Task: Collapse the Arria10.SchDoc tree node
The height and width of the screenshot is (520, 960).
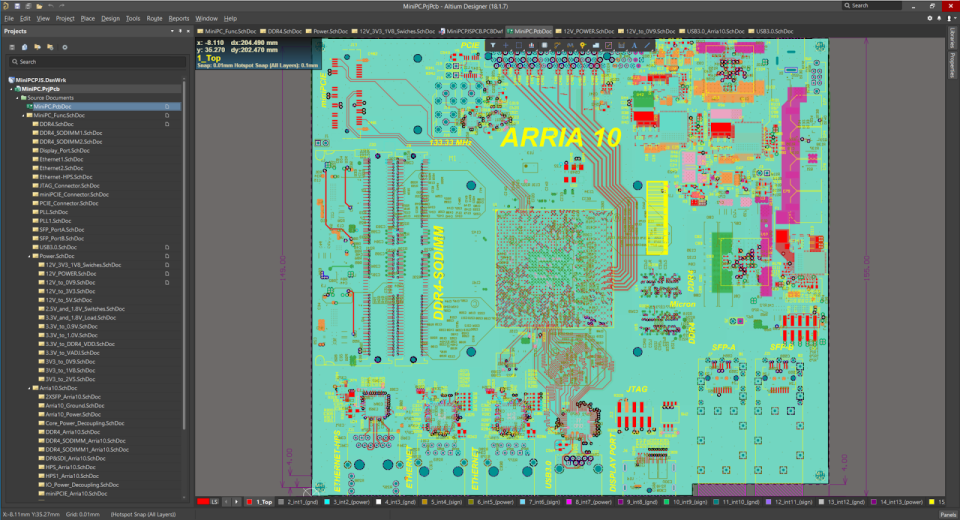Action: pyautogui.click(x=29, y=388)
